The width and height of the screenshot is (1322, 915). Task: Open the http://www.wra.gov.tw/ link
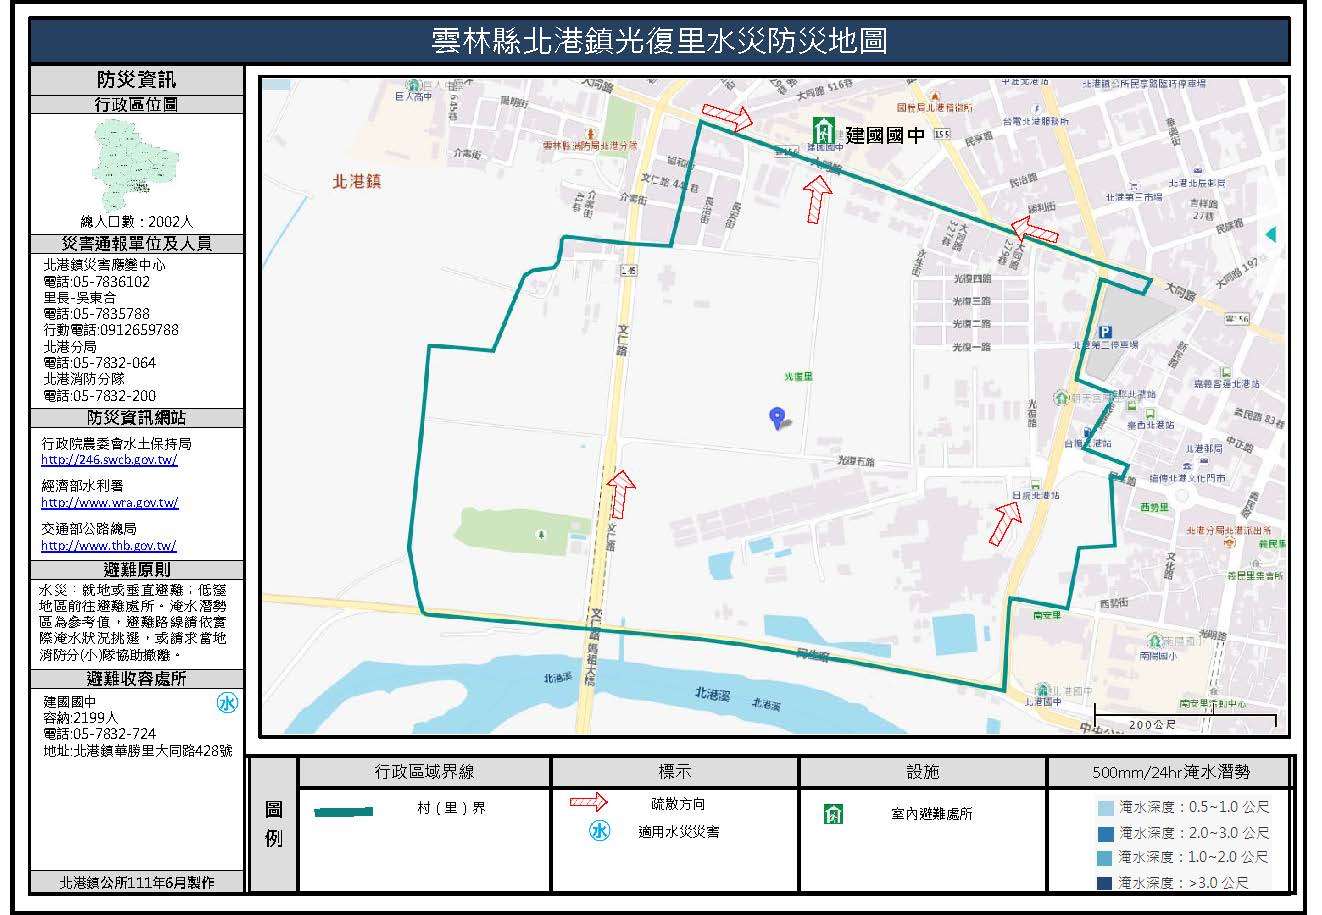[110, 503]
